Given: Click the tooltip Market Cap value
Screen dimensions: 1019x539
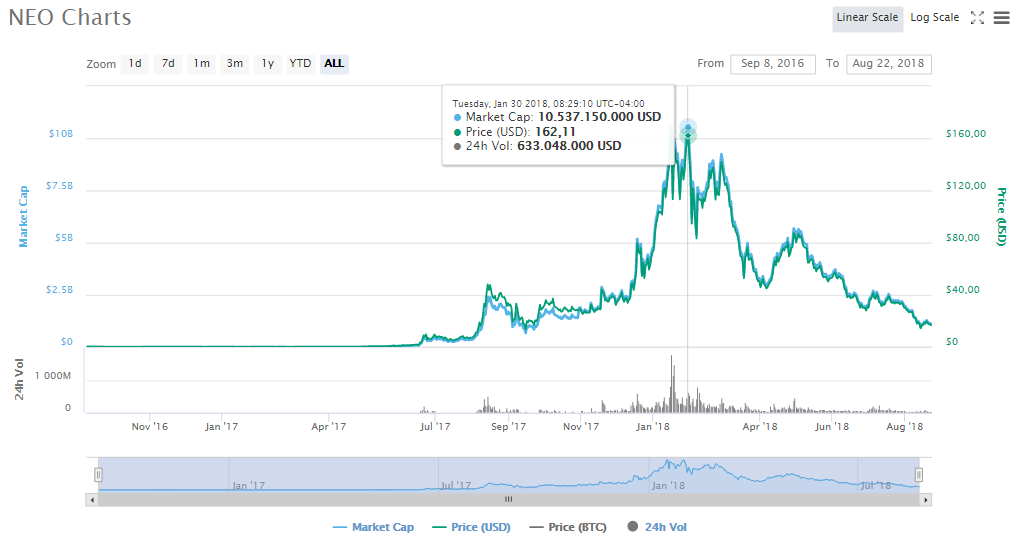Looking at the screenshot, I should (599, 117).
